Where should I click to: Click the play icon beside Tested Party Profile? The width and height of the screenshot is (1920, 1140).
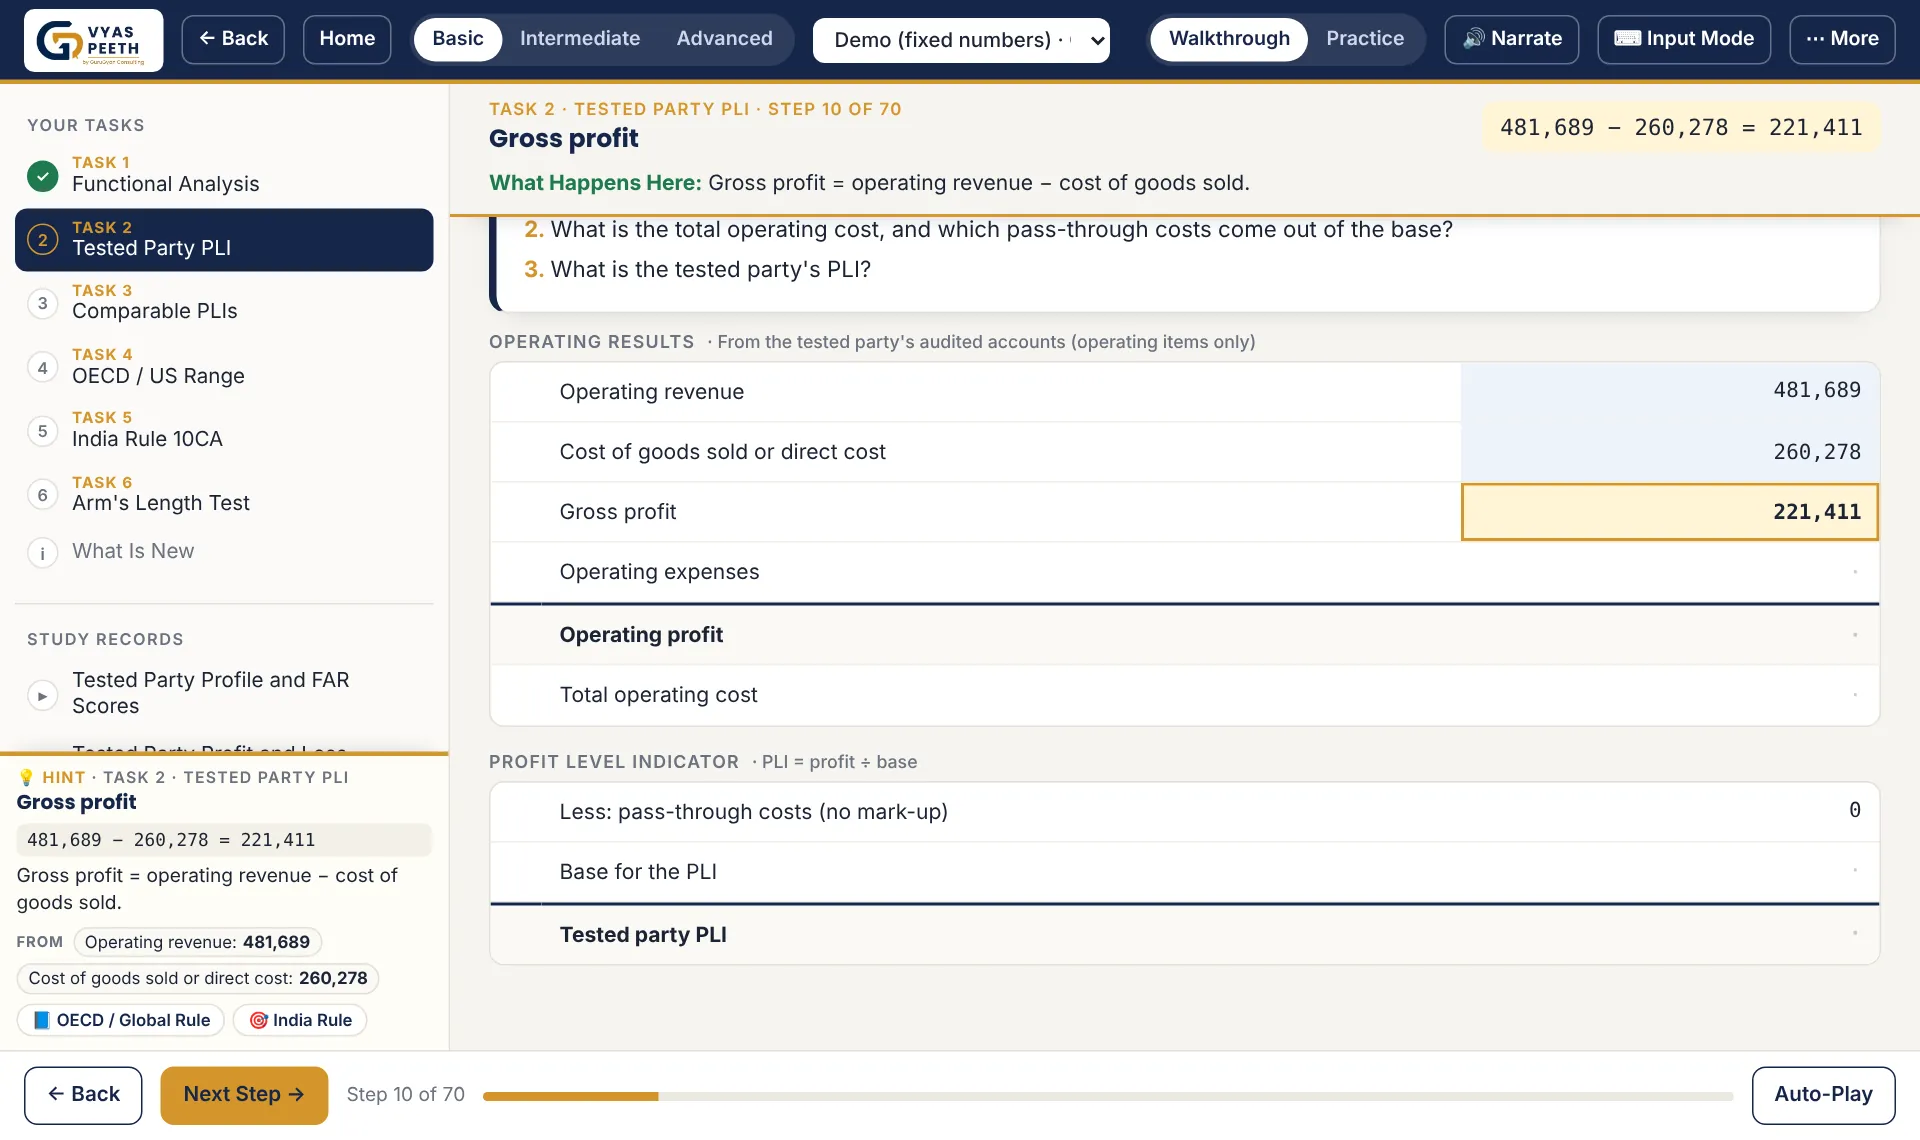[x=42, y=694]
